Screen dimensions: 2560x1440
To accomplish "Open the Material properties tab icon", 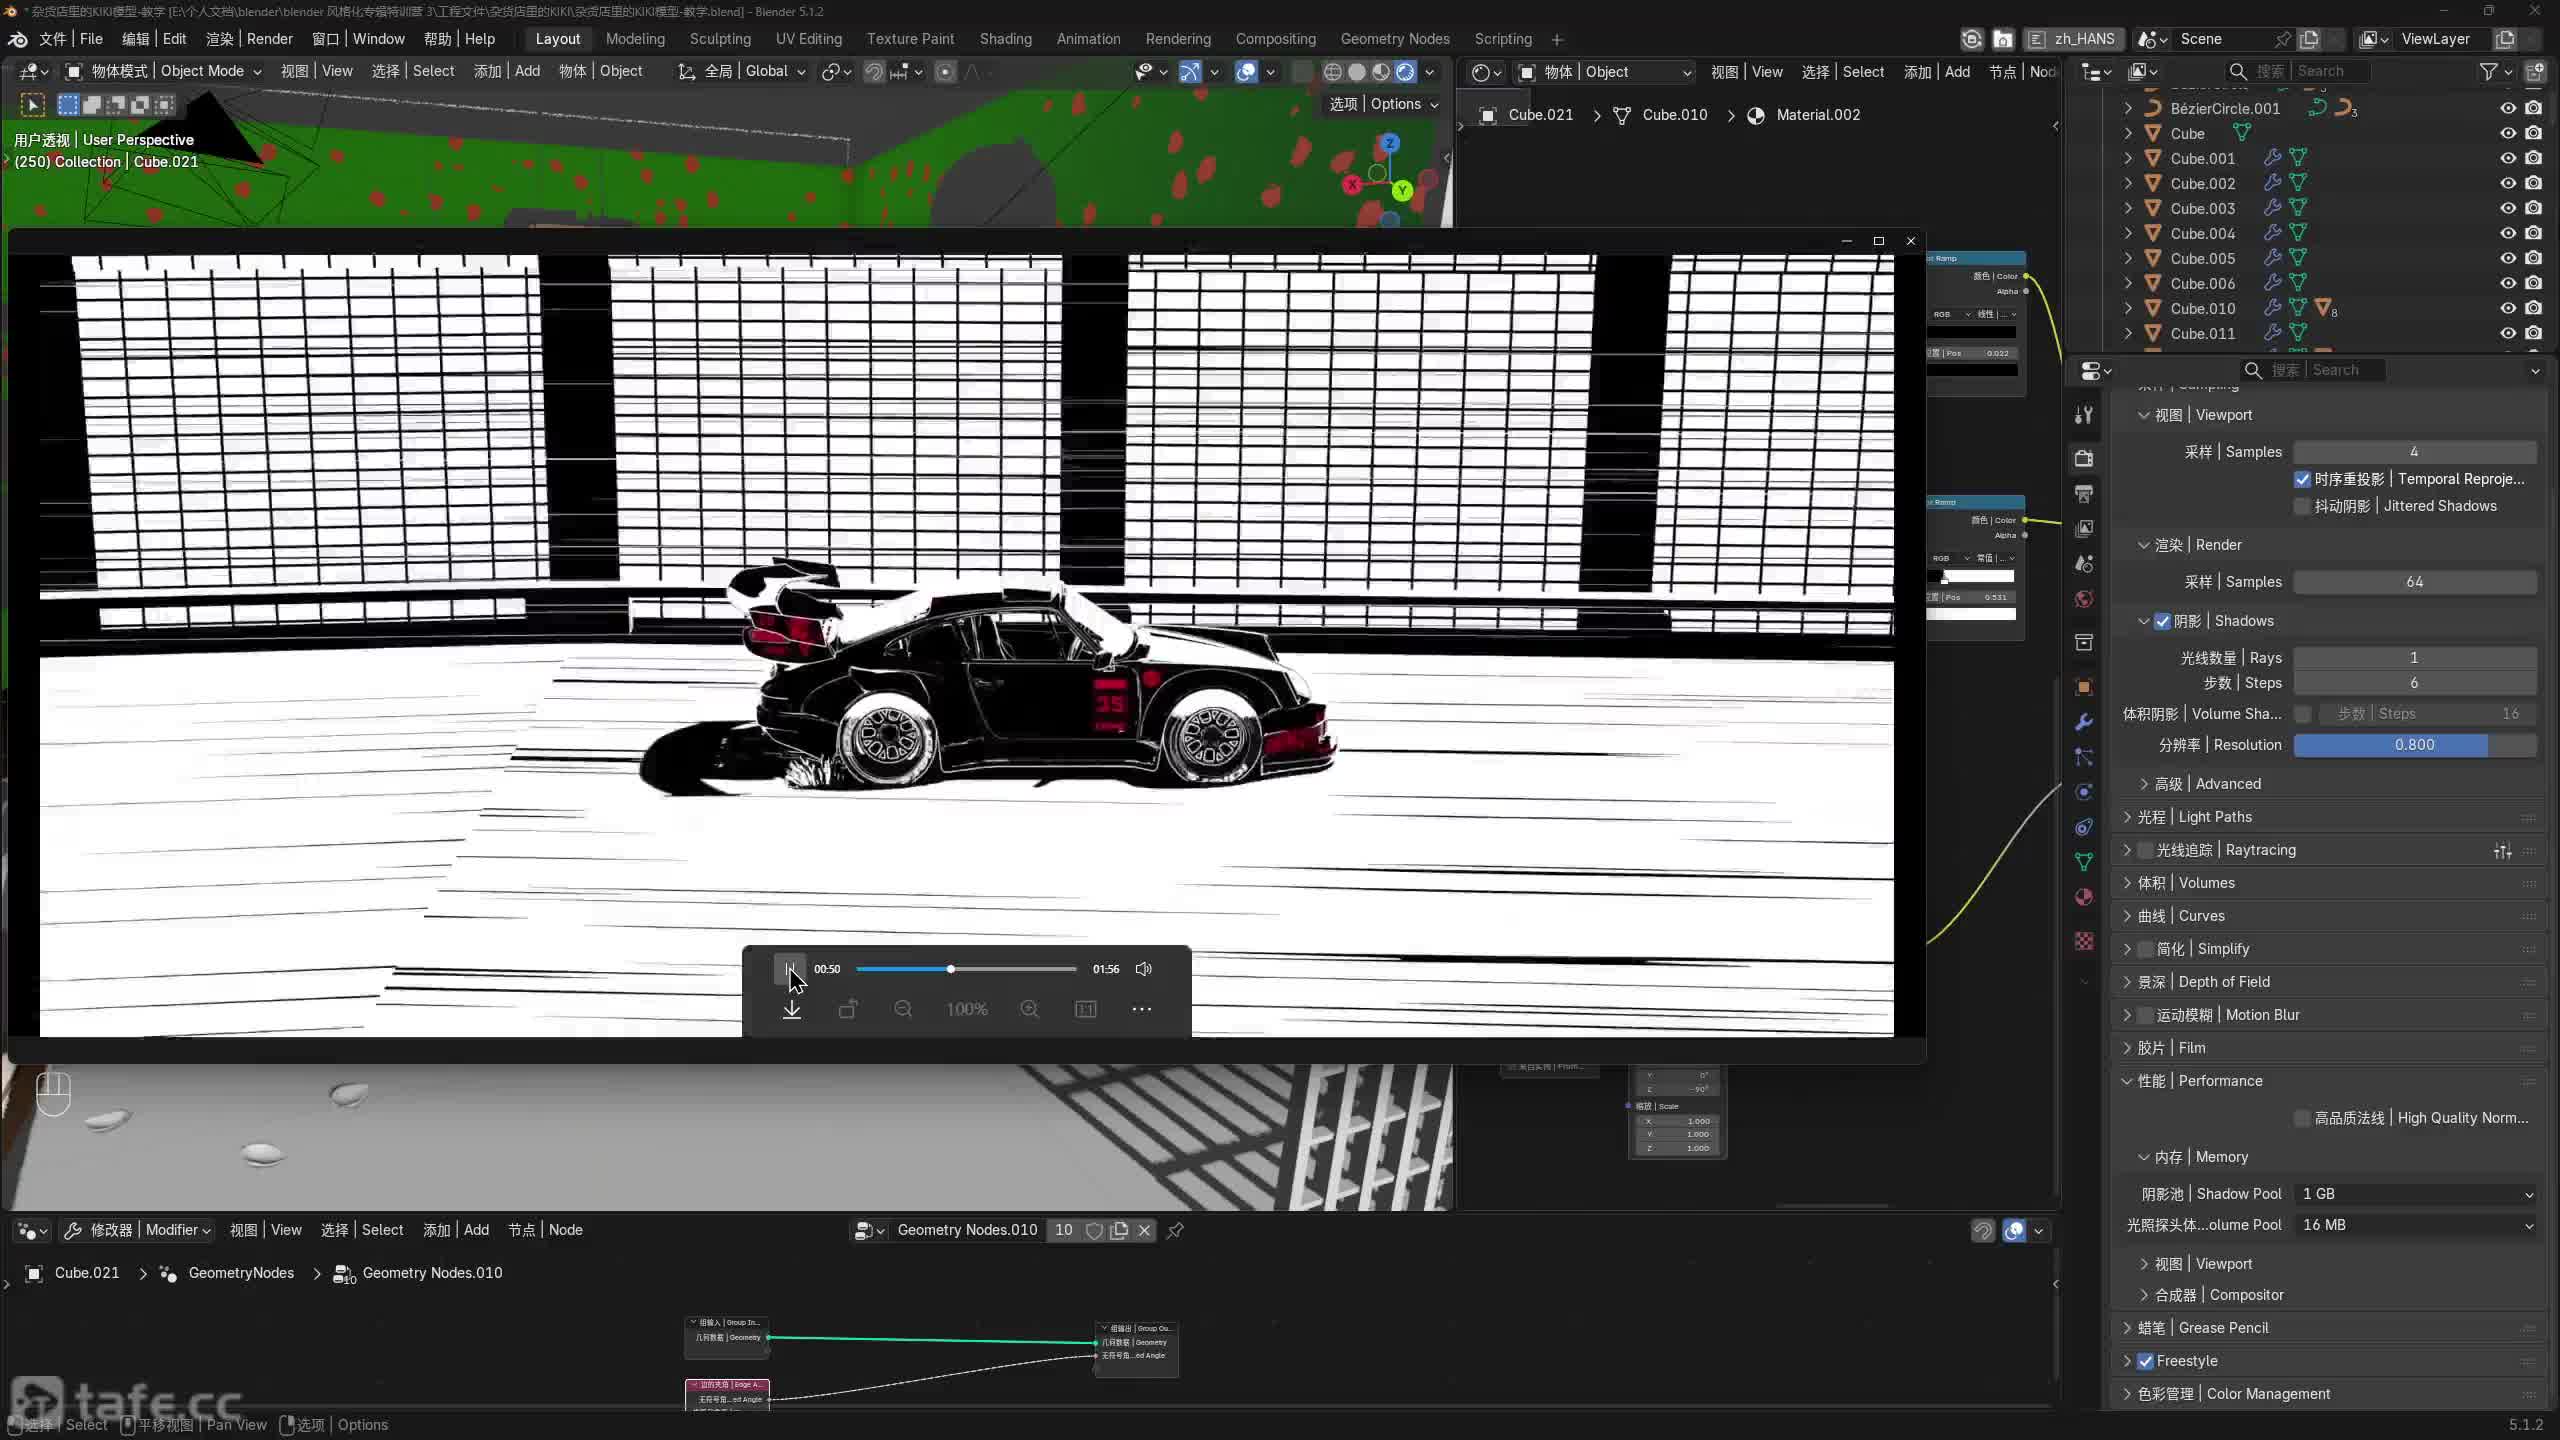I will (2084, 897).
